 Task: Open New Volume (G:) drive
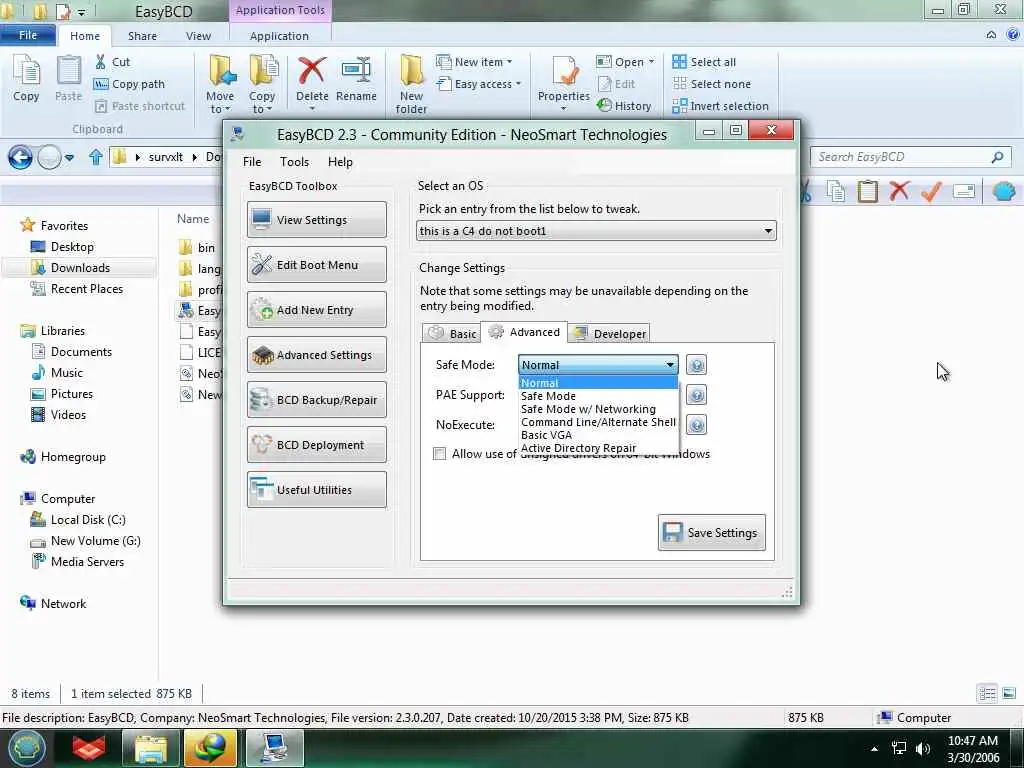[95, 541]
